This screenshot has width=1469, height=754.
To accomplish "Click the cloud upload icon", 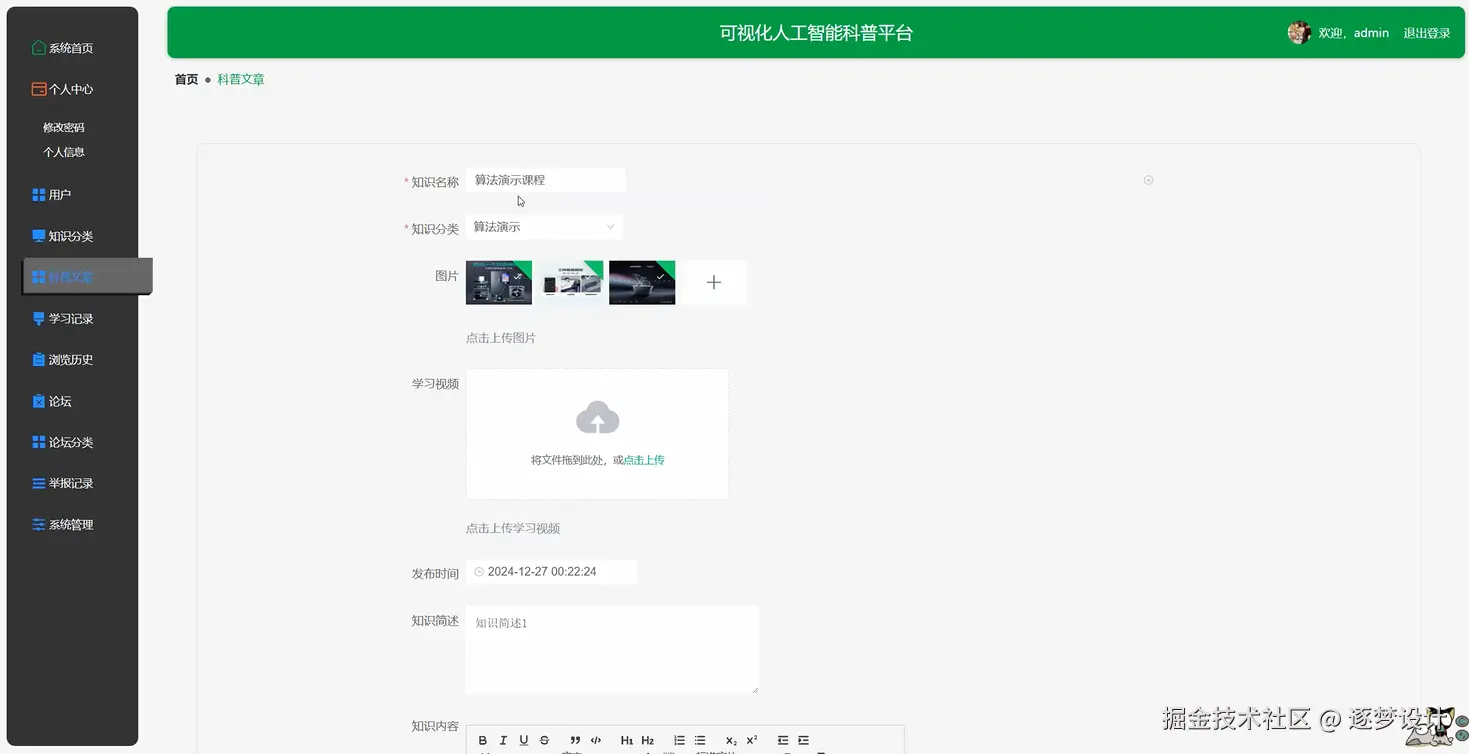I will (597, 418).
